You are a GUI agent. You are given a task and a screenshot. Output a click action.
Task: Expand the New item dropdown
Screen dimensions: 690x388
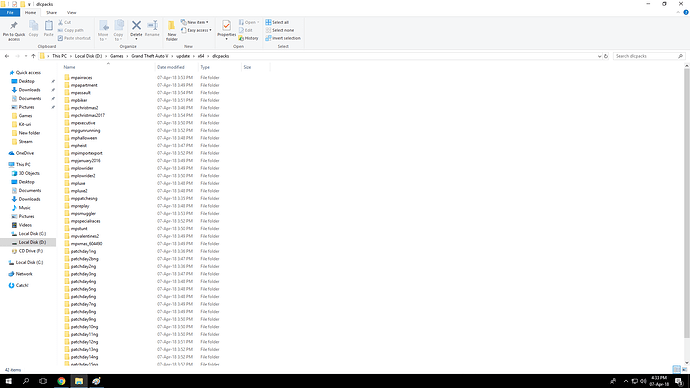tap(195, 22)
